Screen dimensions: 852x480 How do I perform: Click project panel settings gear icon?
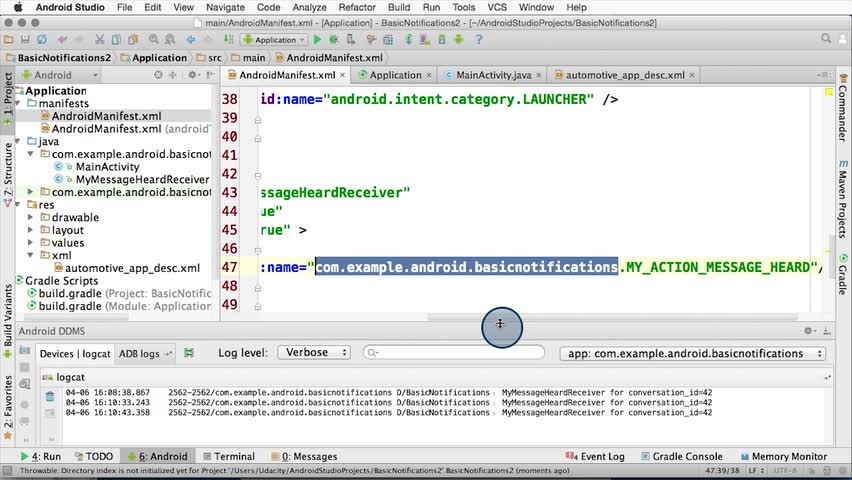[x=192, y=75]
